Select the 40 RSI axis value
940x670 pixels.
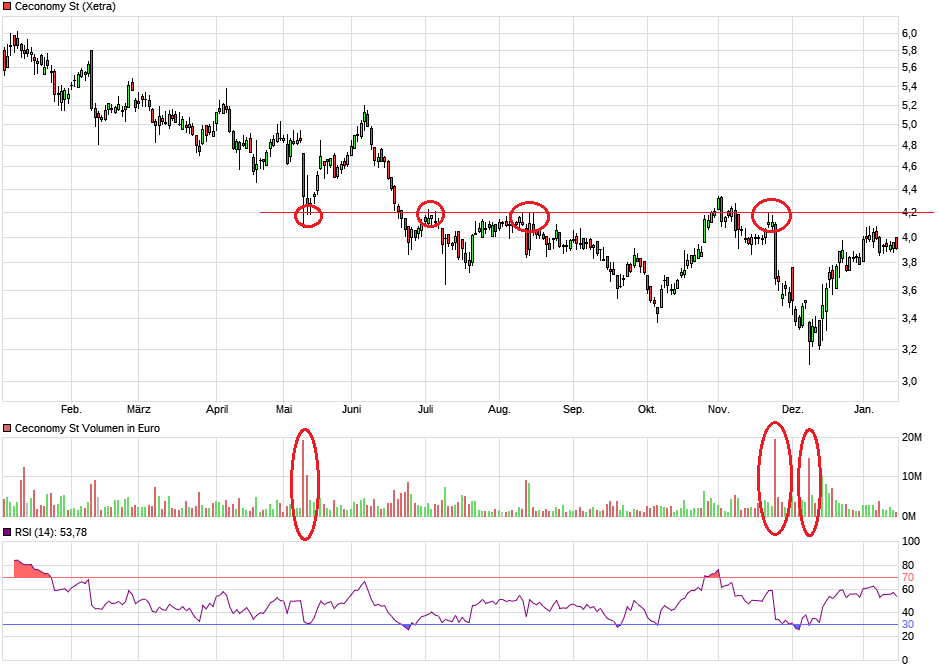coord(908,612)
